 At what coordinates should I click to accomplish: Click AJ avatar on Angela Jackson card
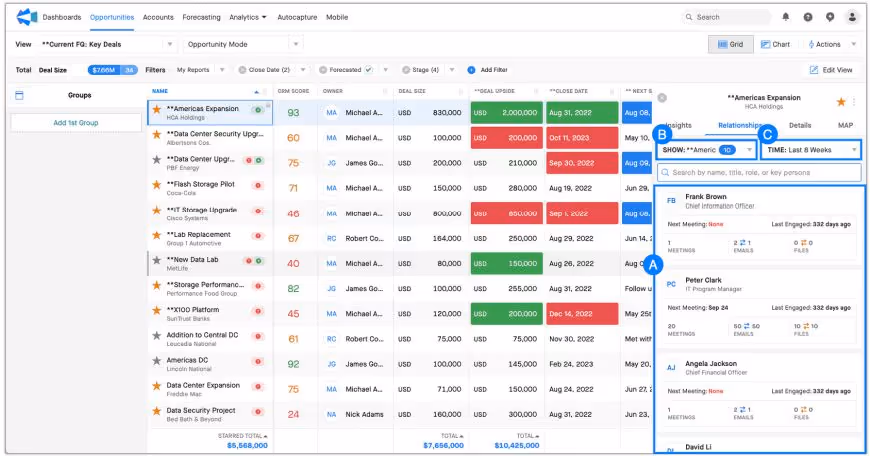coord(671,367)
